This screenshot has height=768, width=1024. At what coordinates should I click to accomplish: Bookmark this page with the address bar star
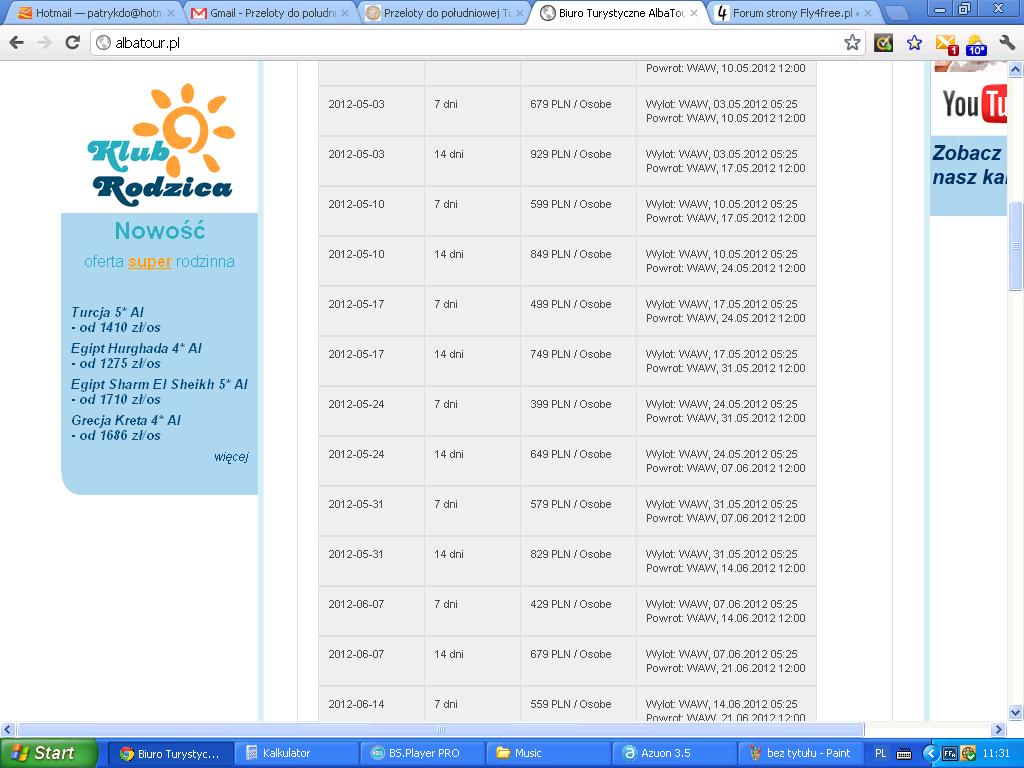click(852, 43)
